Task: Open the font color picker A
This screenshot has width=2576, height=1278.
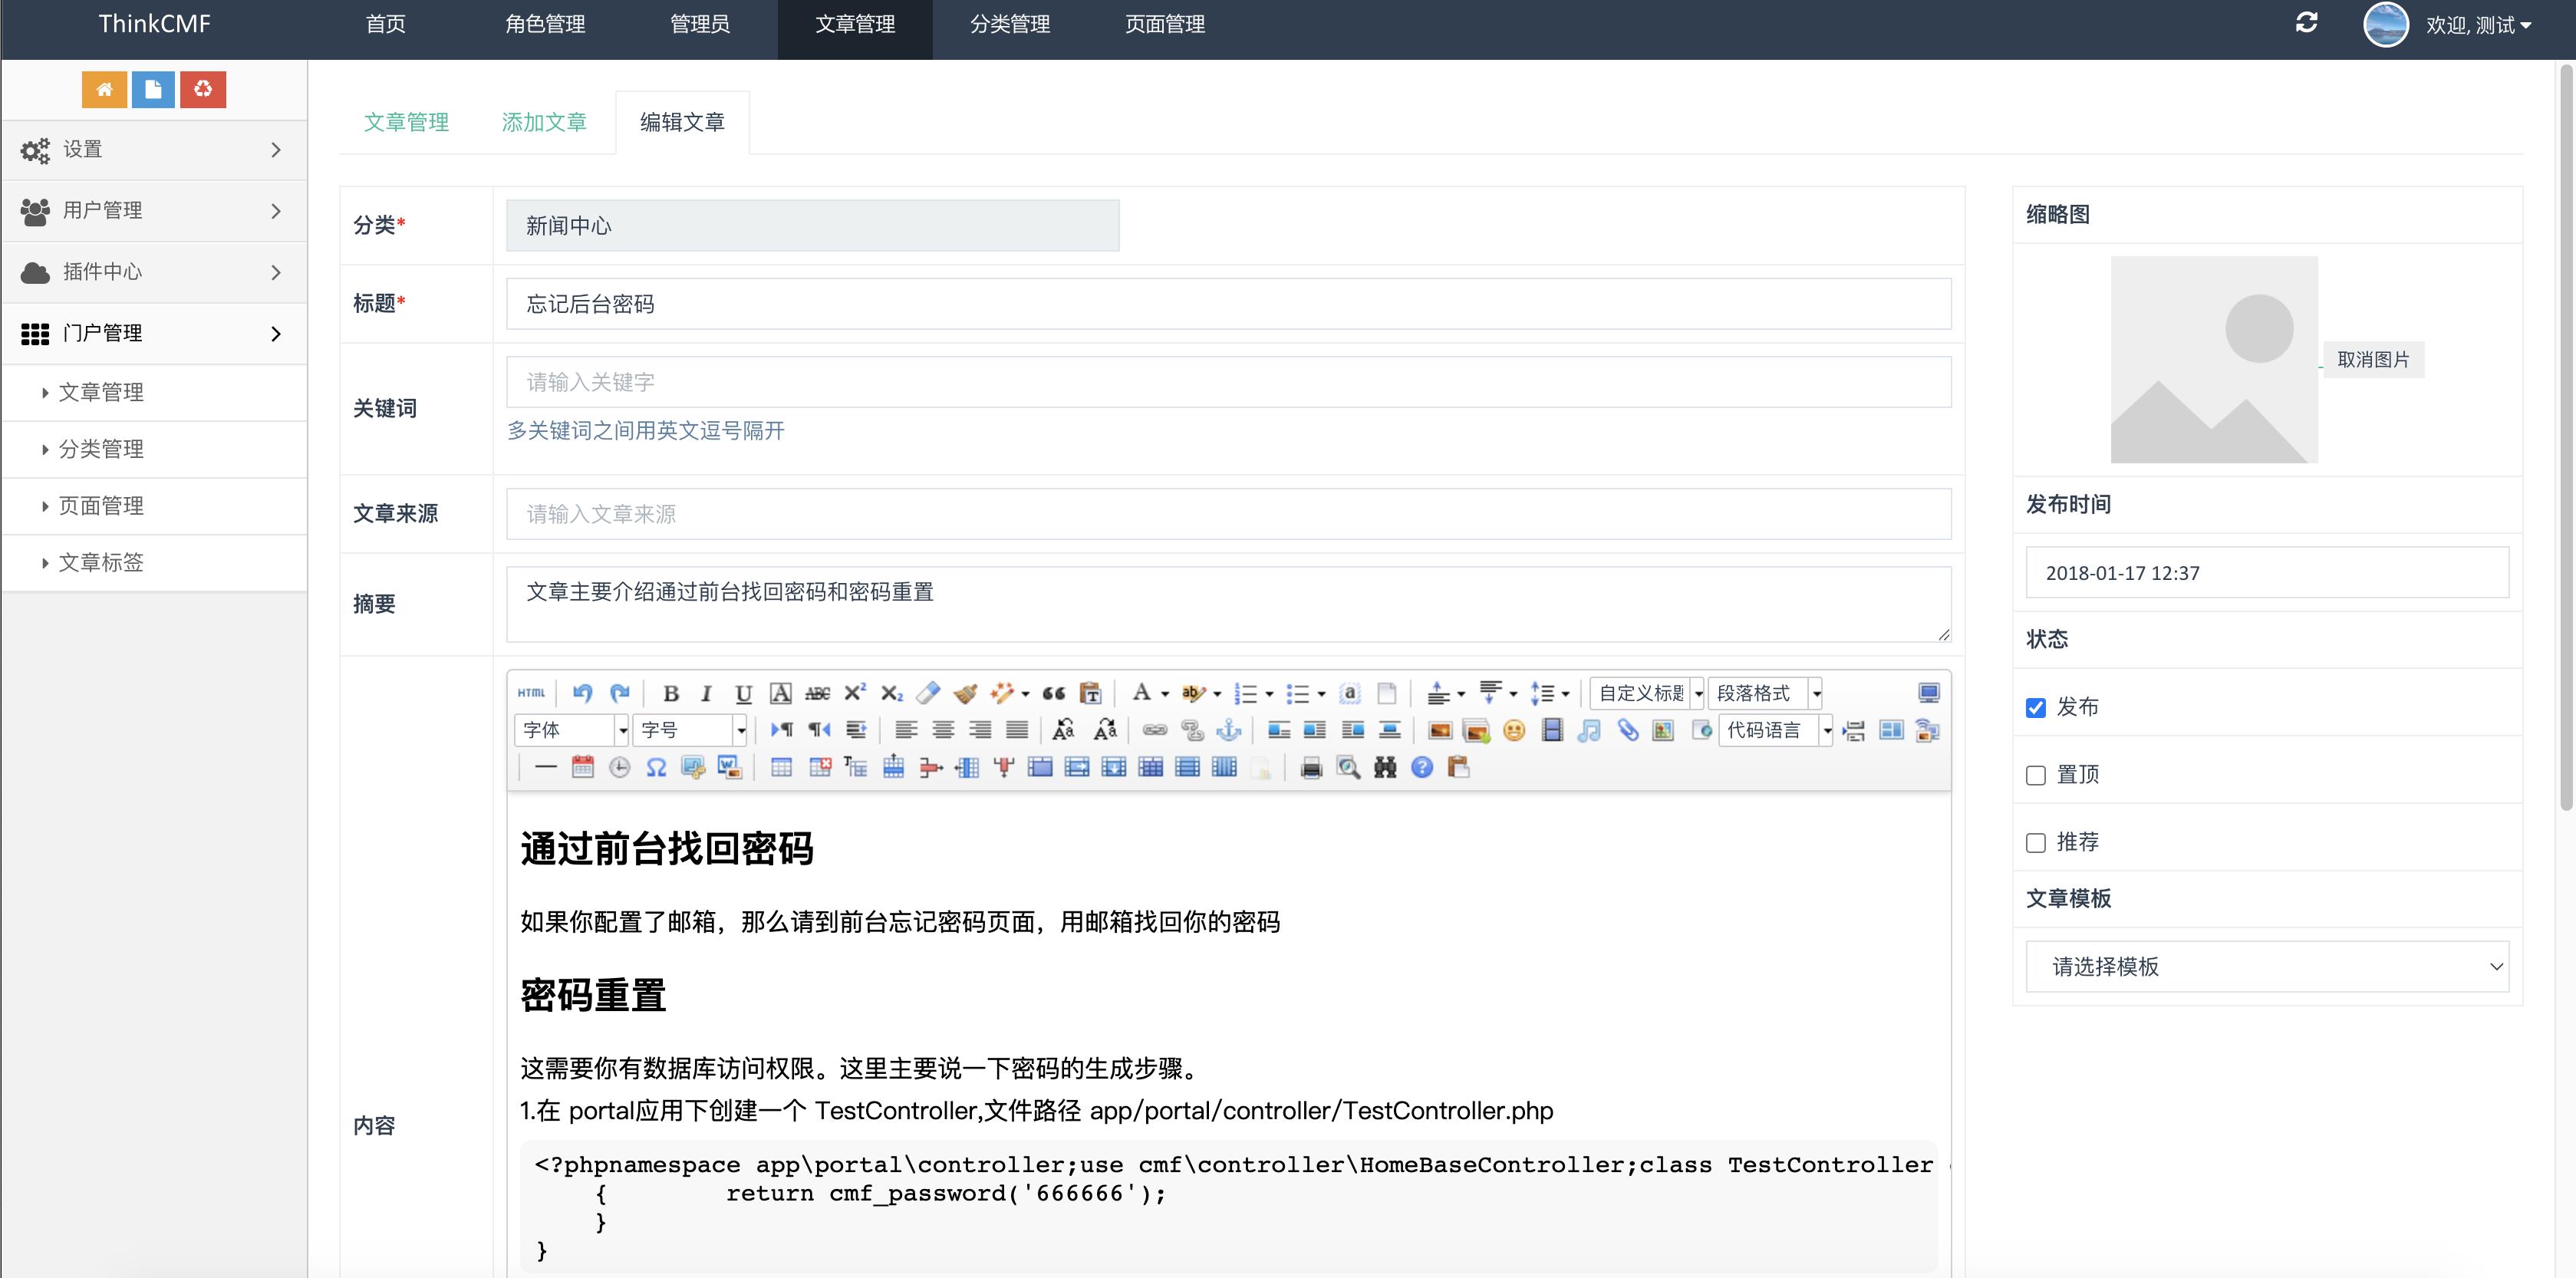Action: coord(1141,693)
